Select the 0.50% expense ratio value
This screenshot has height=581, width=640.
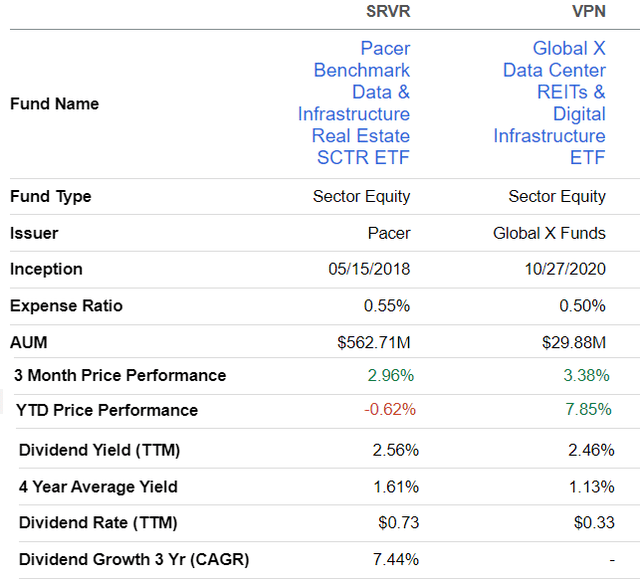point(582,306)
